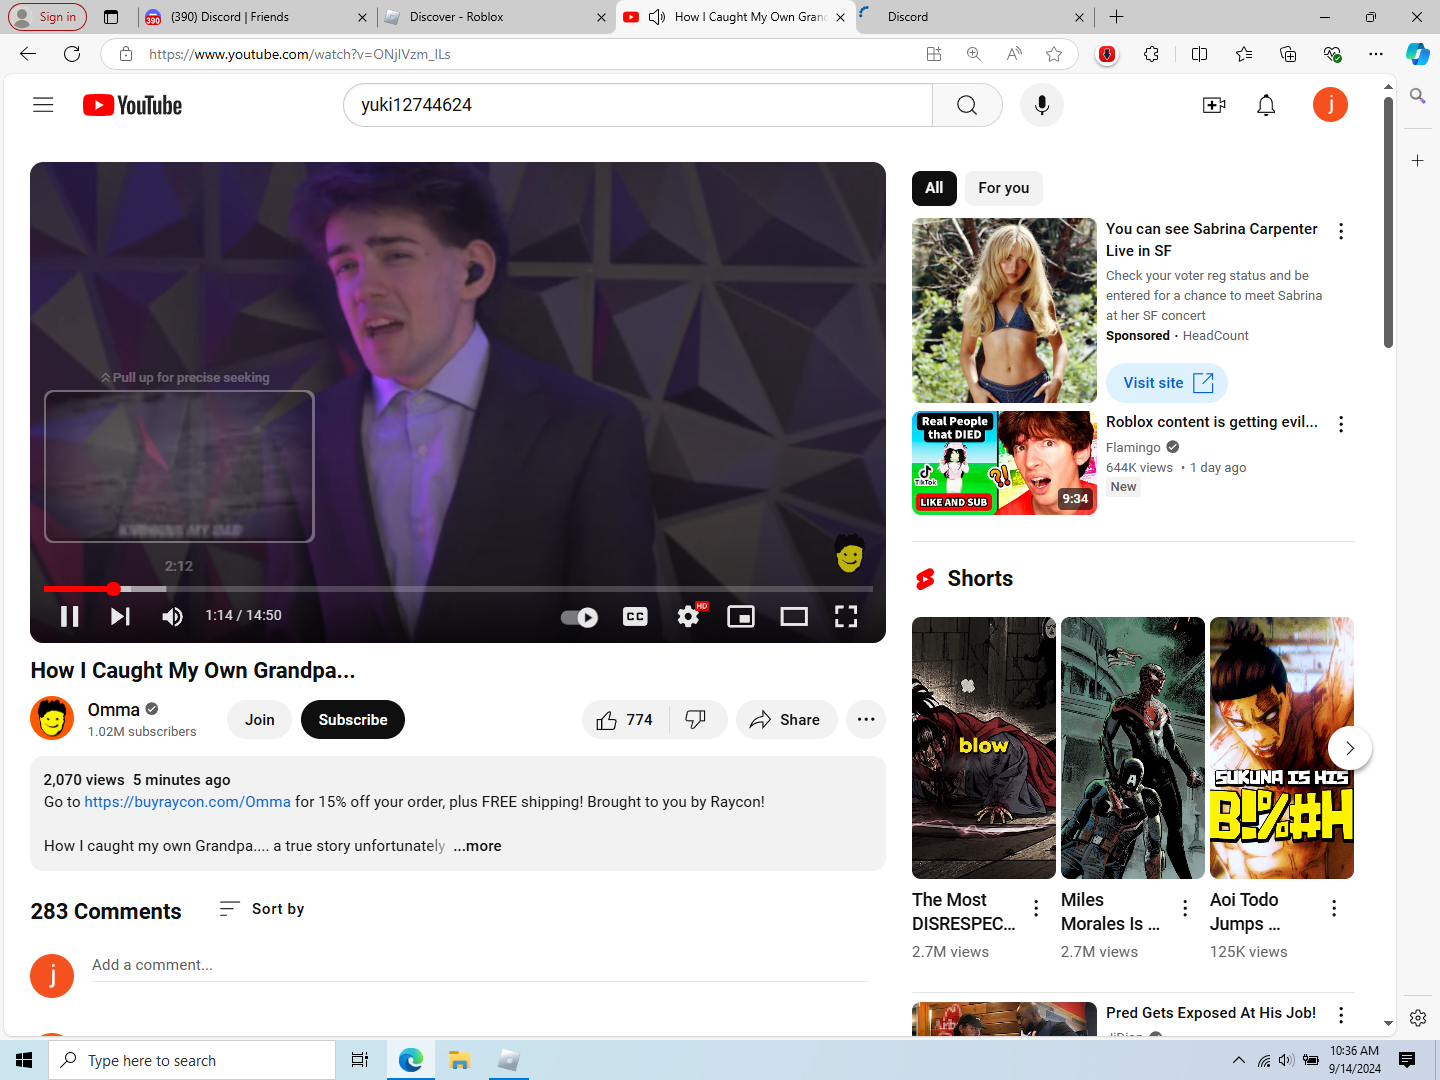Show hidden system tray icons
The height and width of the screenshot is (1080, 1440).
coord(1239,1060)
